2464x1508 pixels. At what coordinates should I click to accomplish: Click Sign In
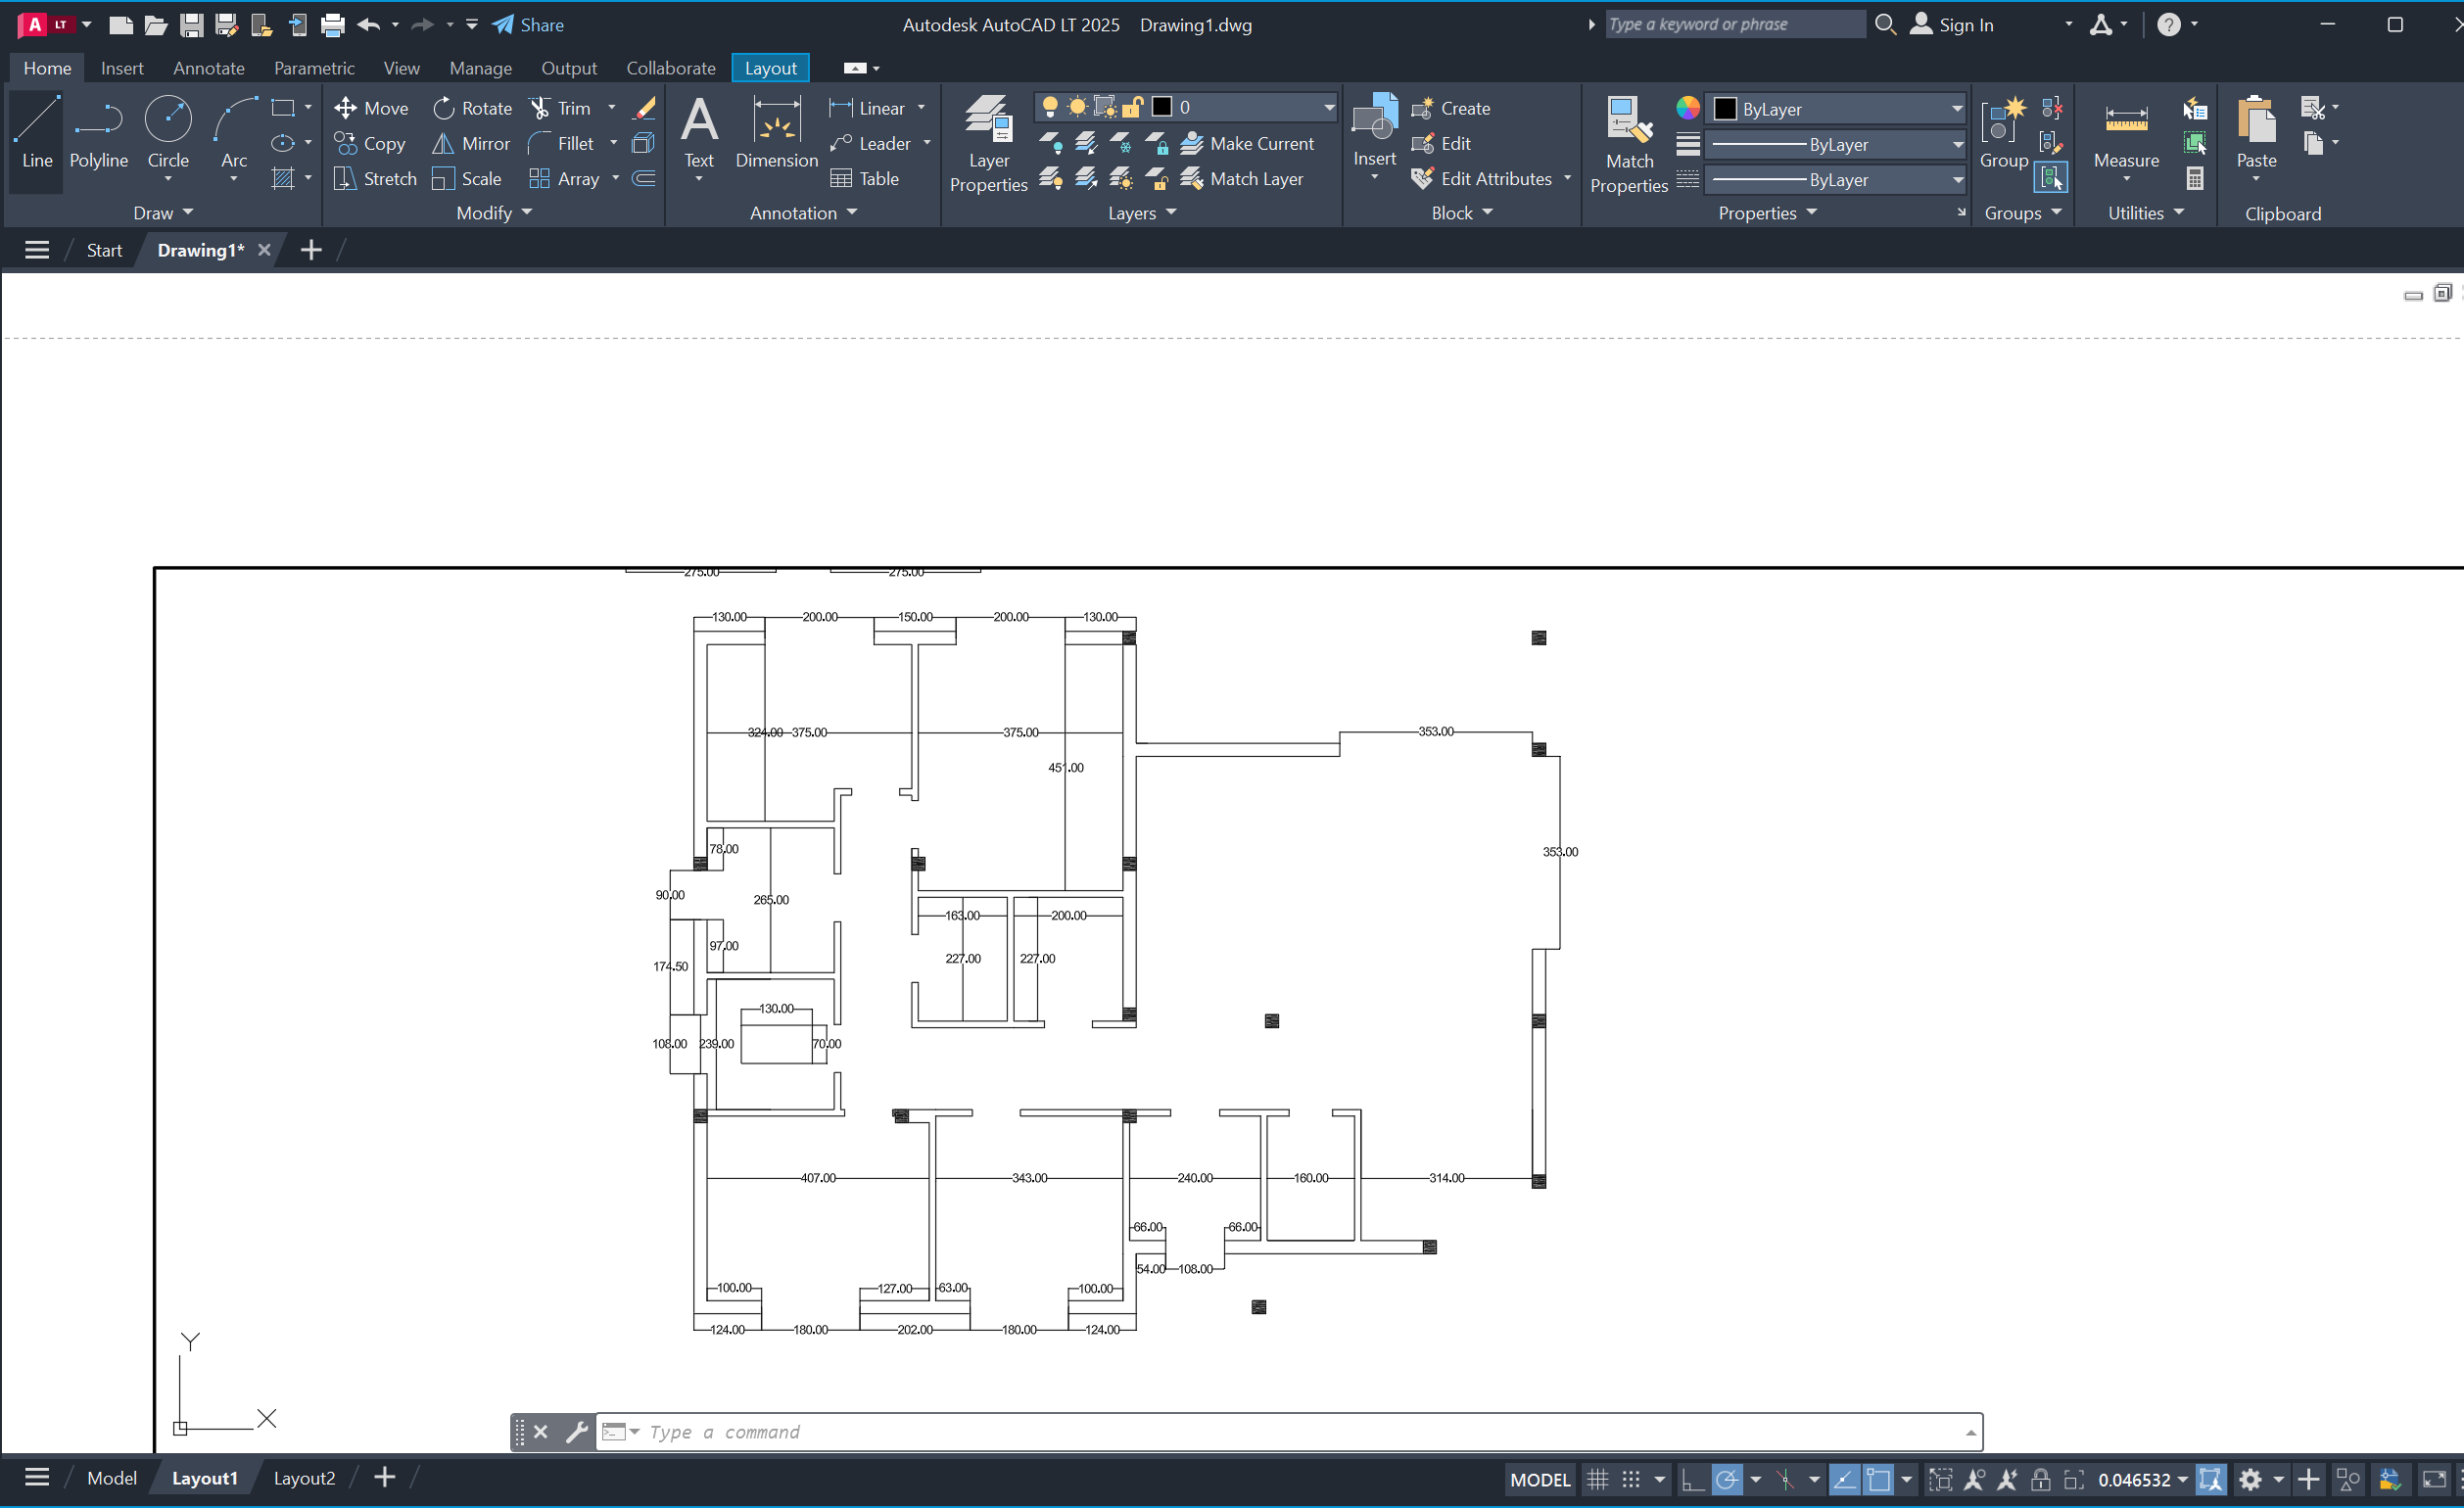(1952, 25)
